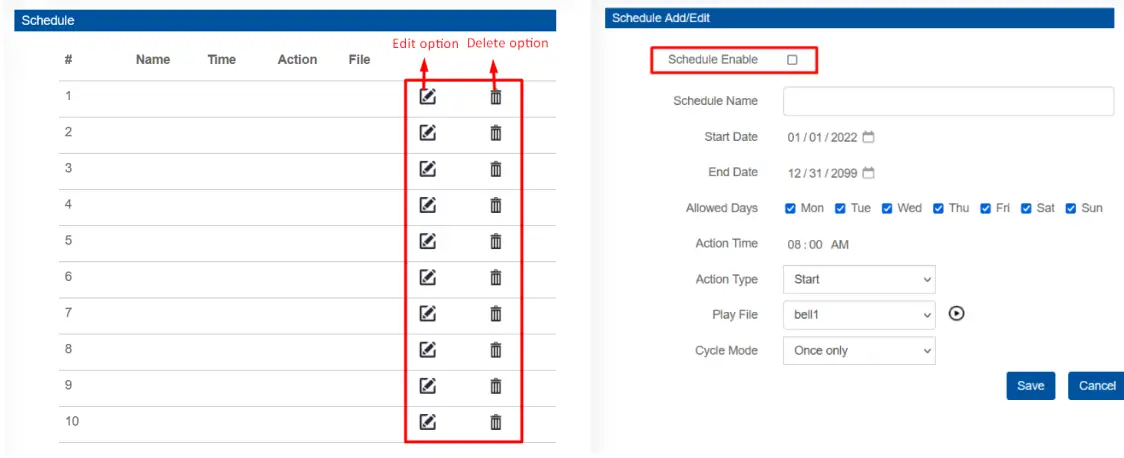
Task: Edit schedule row 10
Action: tap(427, 421)
